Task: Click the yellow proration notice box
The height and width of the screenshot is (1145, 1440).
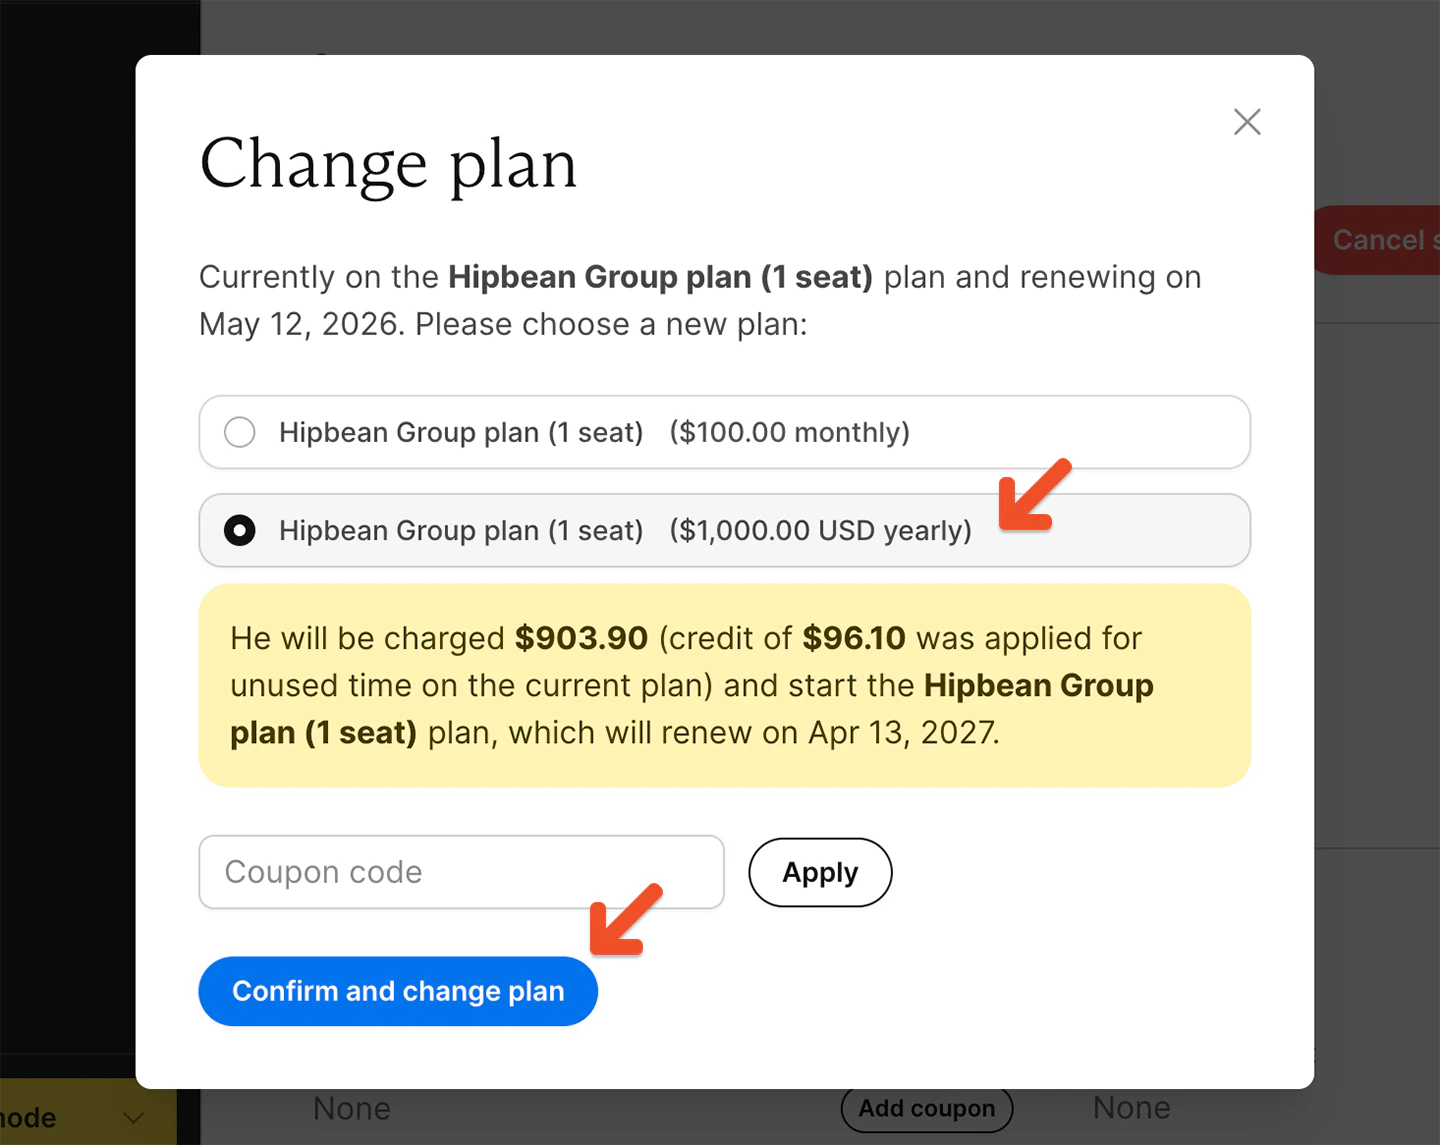Action: click(x=724, y=685)
